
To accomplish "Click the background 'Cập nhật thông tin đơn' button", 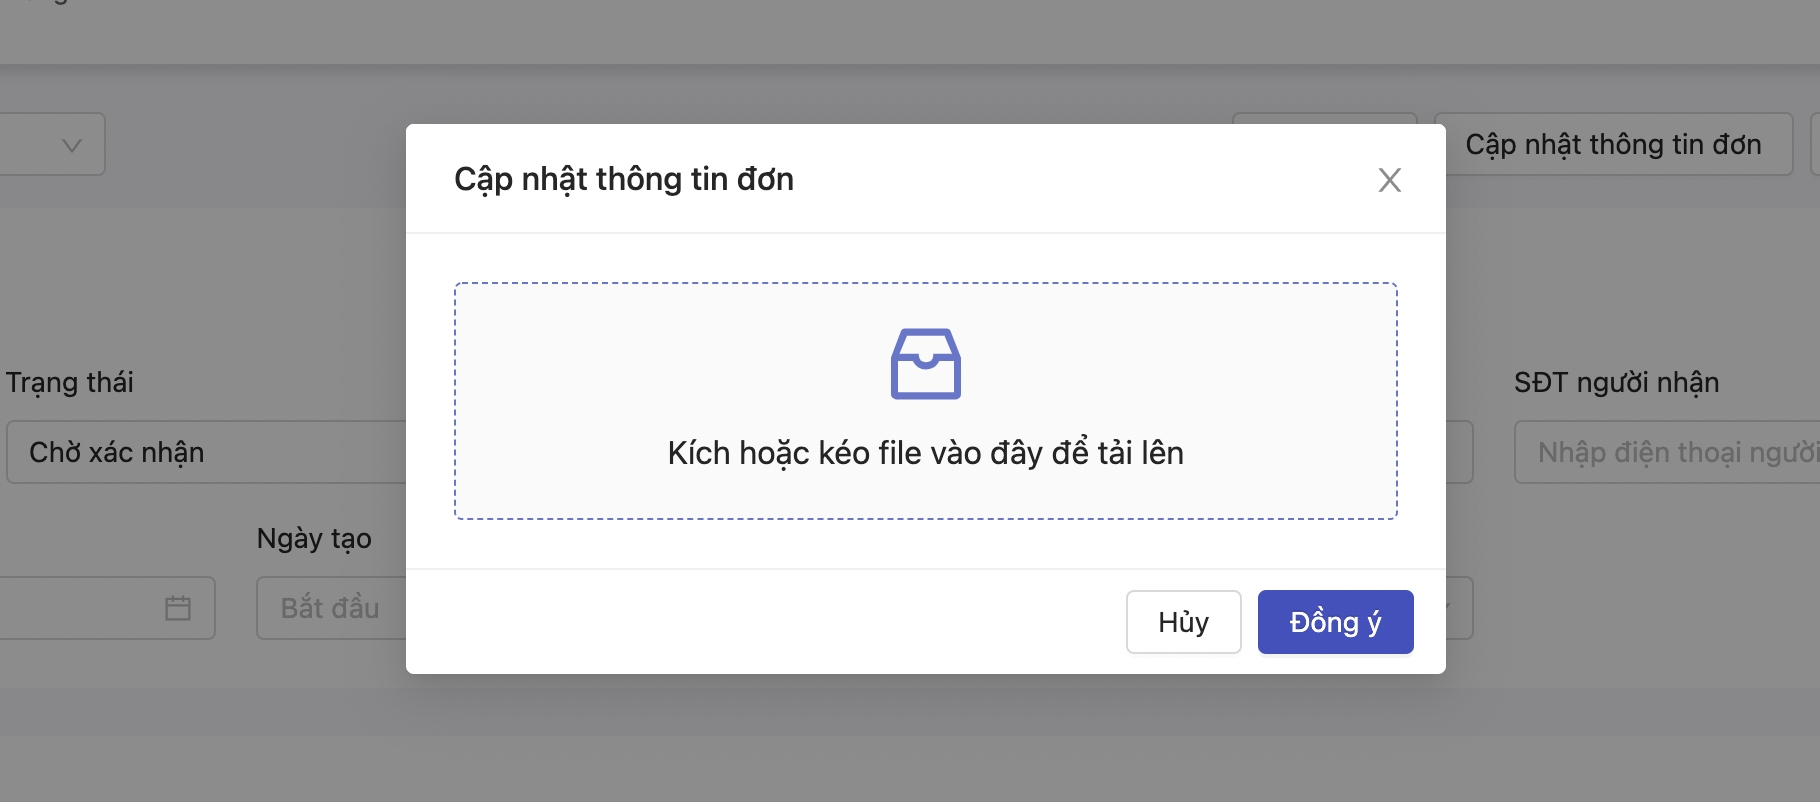I will click(1613, 145).
